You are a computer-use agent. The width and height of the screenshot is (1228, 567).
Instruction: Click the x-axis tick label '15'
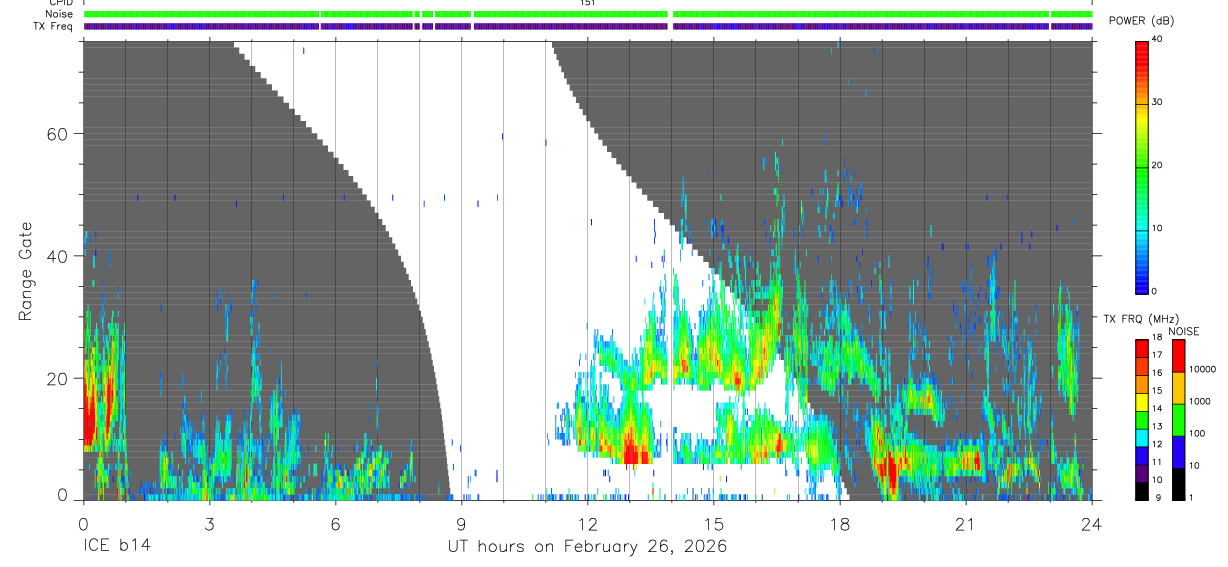click(714, 523)
